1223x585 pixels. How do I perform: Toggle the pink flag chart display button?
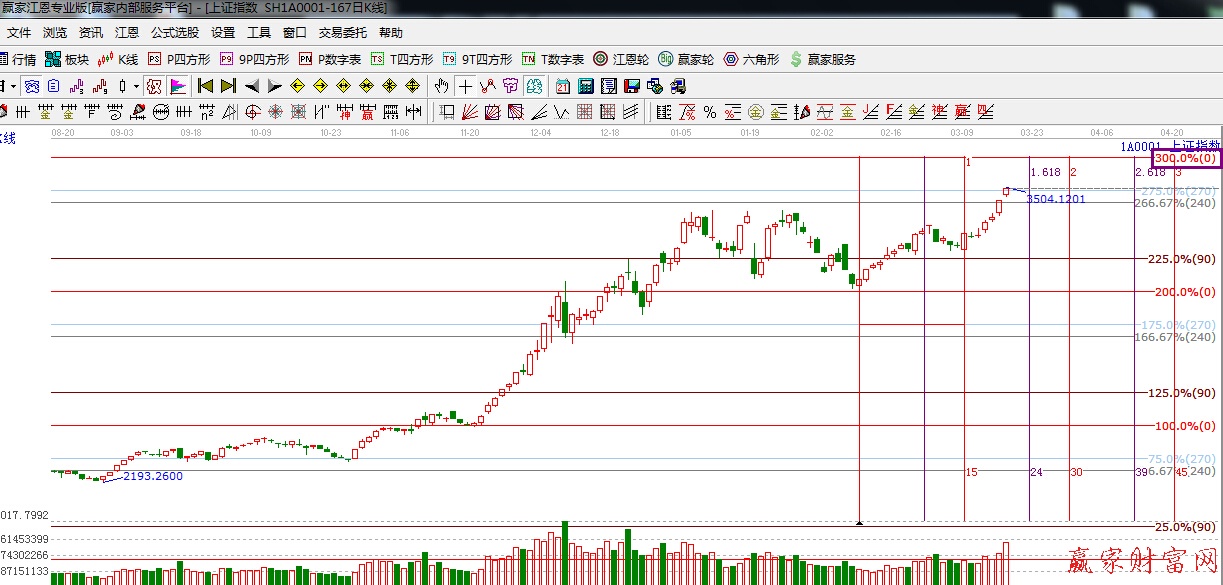(179, 86)
